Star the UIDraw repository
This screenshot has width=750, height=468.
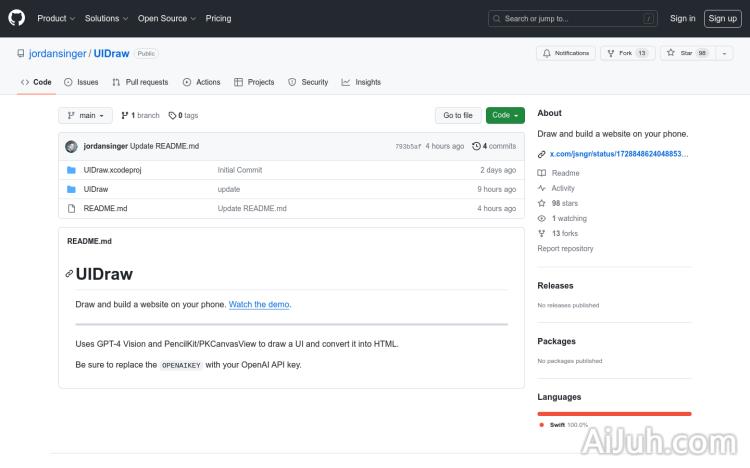tap(680, 53)
